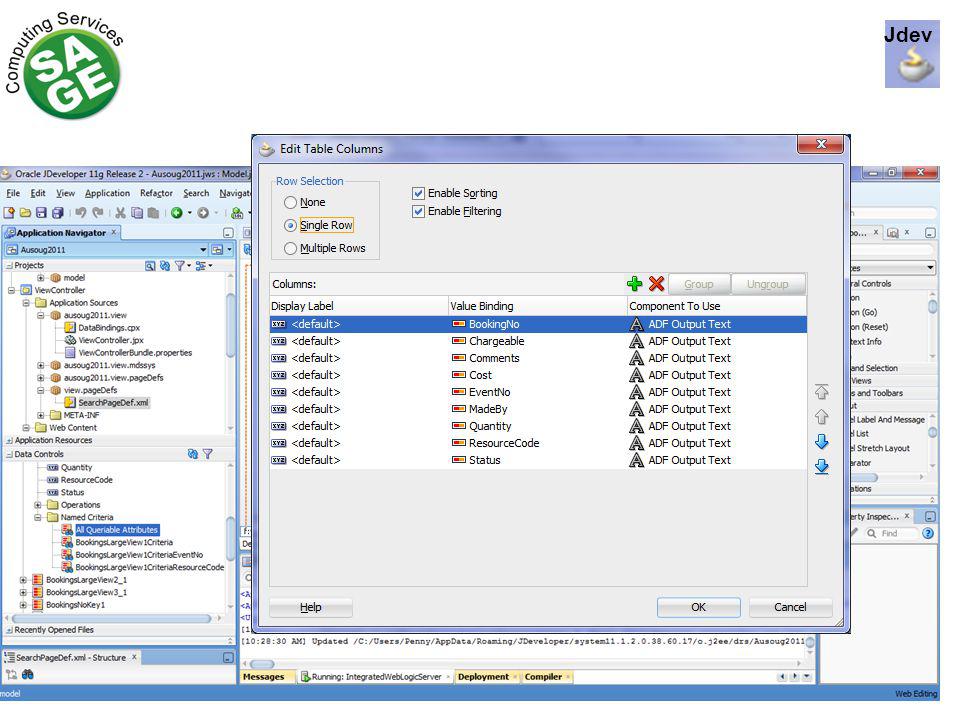Screen dimensions: 960x720
Task: Click the green Back navigation icon
Action: (177, 212)
